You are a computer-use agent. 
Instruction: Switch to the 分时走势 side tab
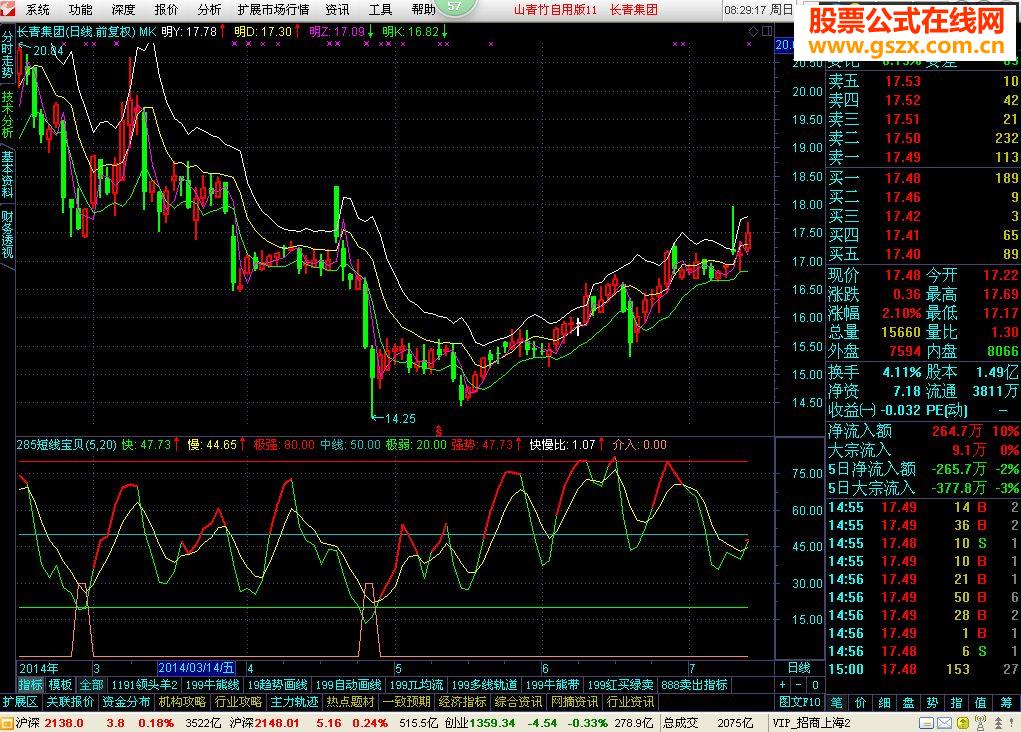7,55
